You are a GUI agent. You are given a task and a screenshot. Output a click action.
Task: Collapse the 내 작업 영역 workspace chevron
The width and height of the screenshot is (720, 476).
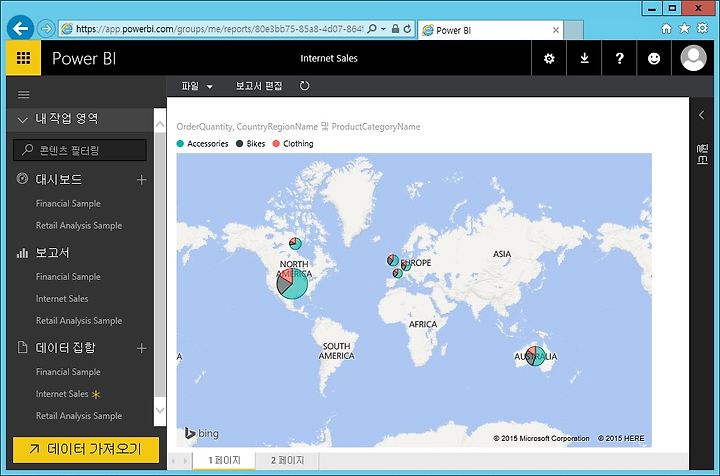tap(22, 120)
